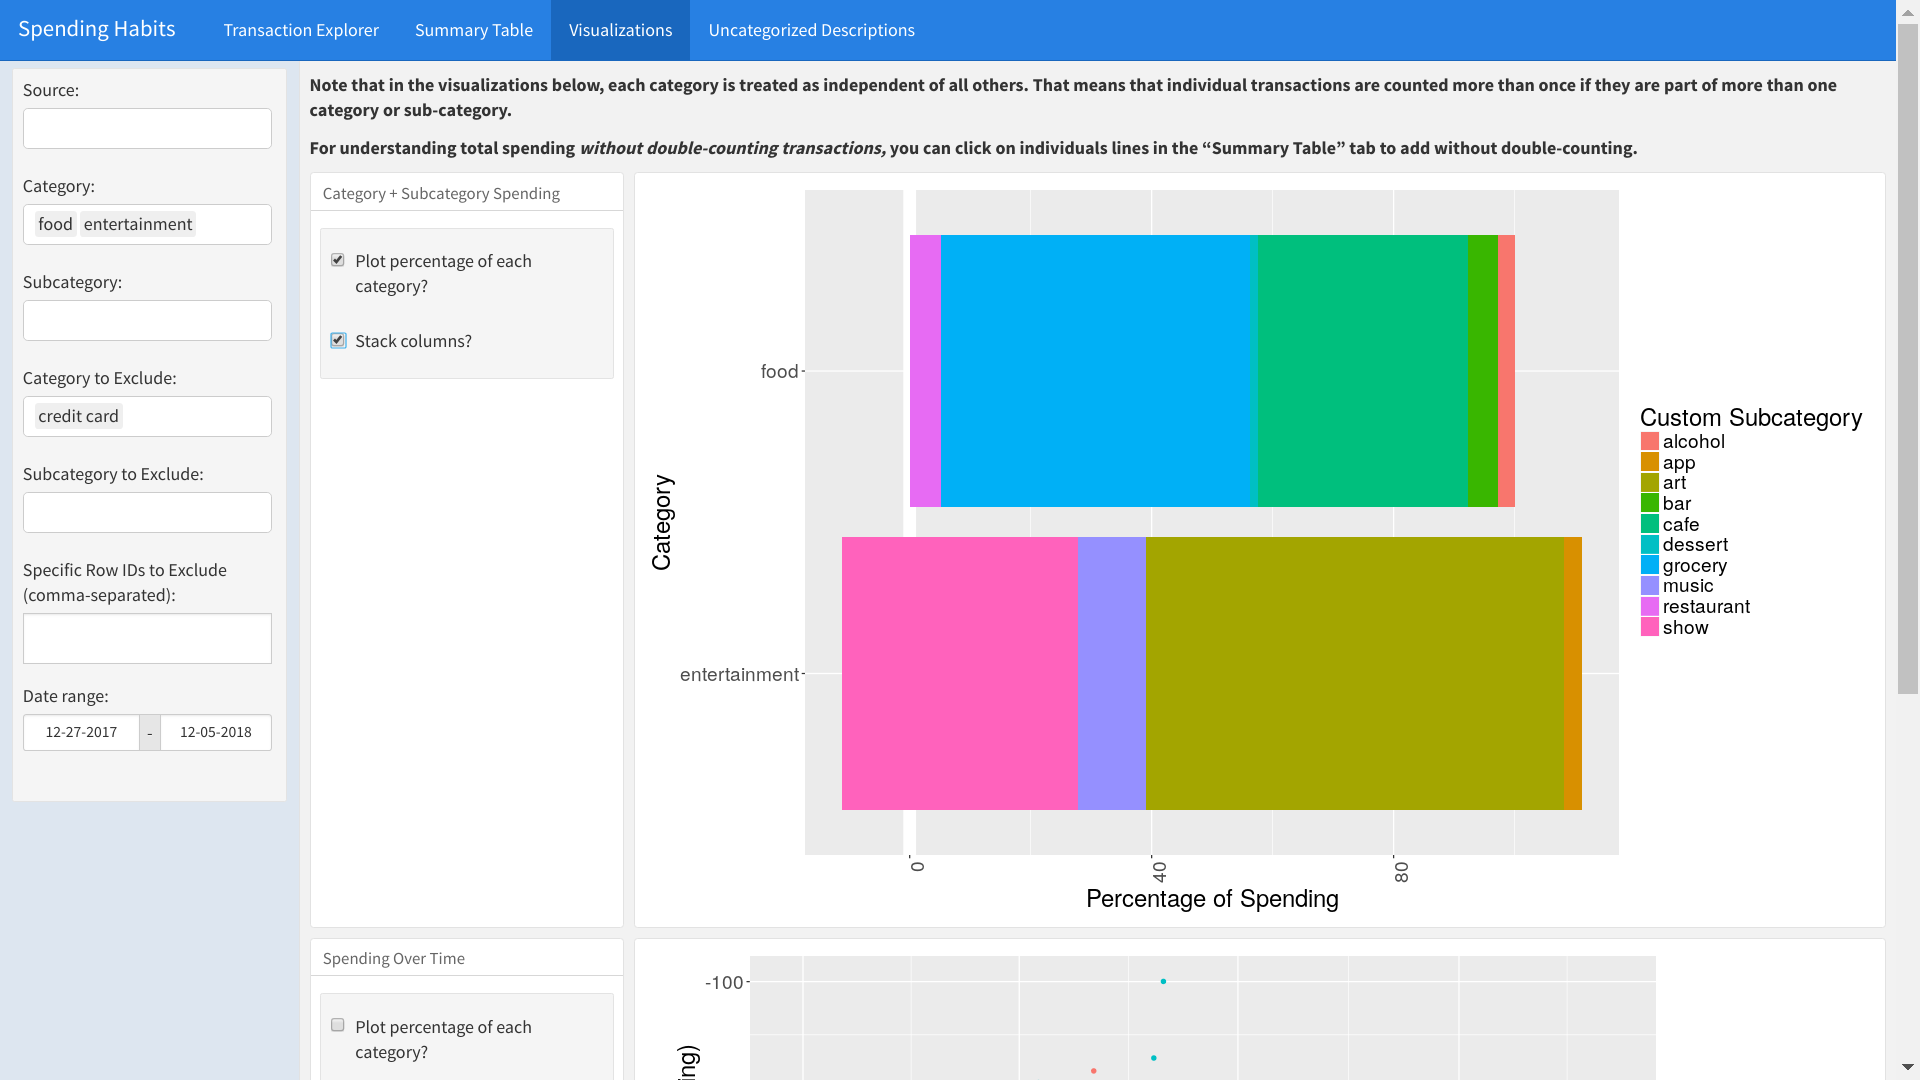Click the music subcategory legend icon
Image resolution: width=1920 pixels, height=1080 pixels.
tap(1650, 585)
